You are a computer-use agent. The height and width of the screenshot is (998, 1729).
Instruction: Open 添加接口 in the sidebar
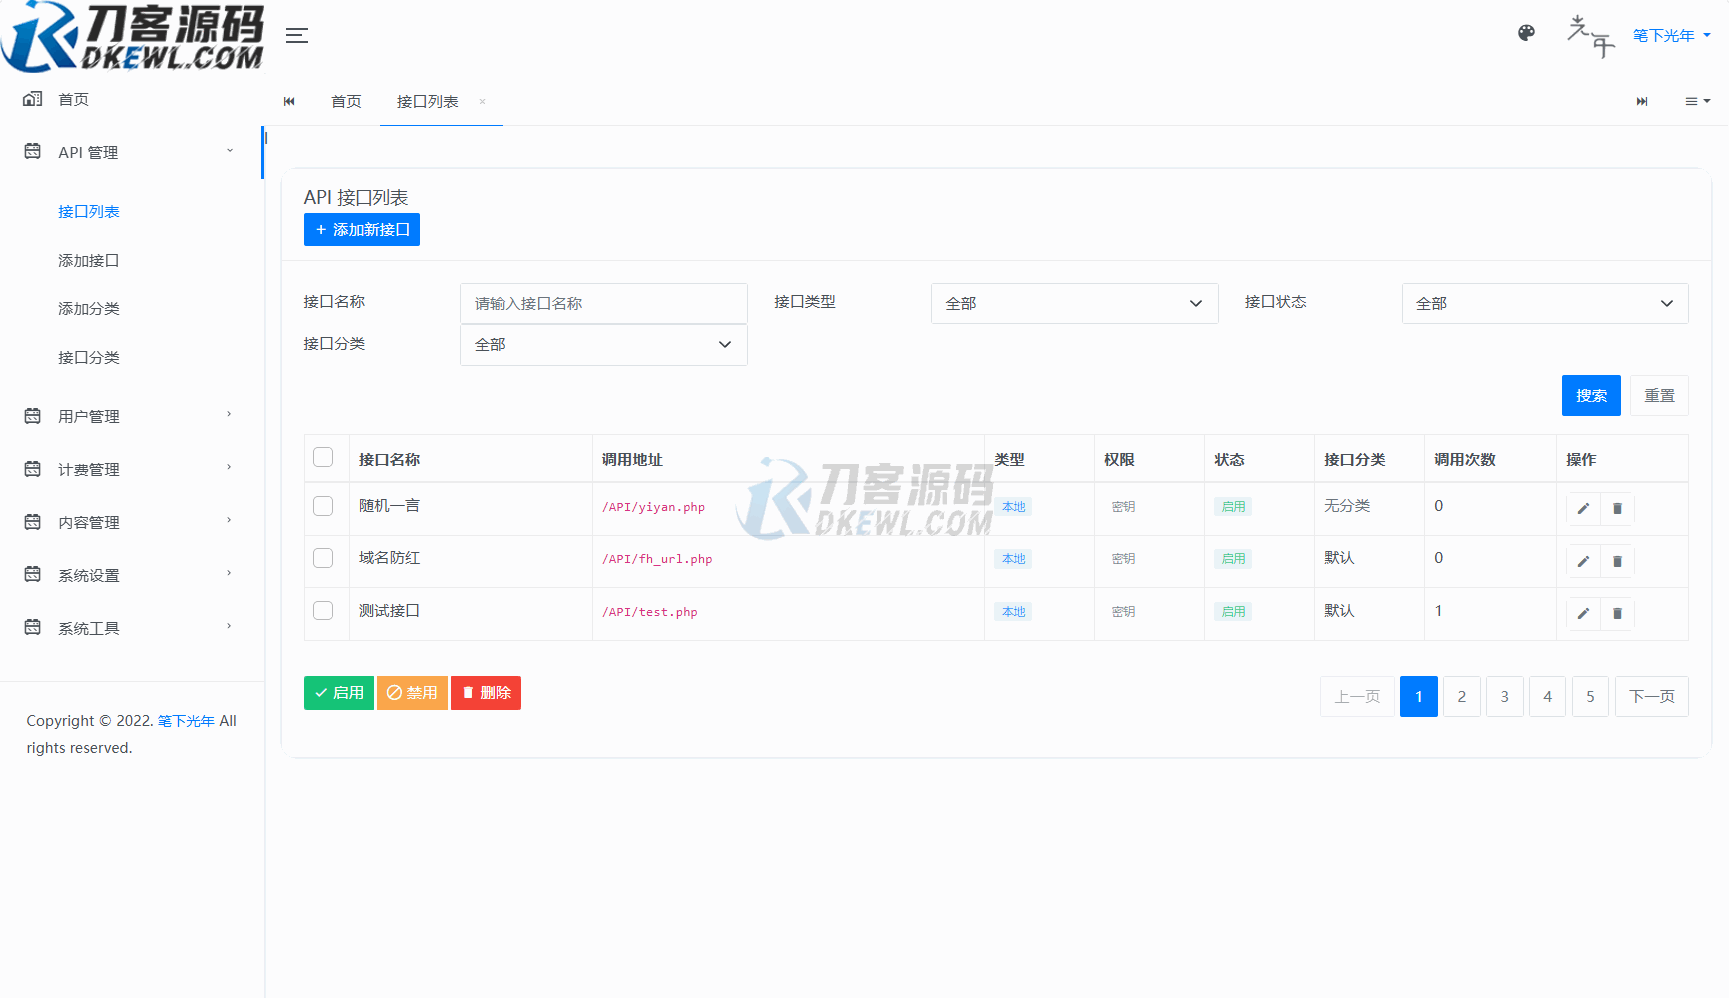pos(88,261)
